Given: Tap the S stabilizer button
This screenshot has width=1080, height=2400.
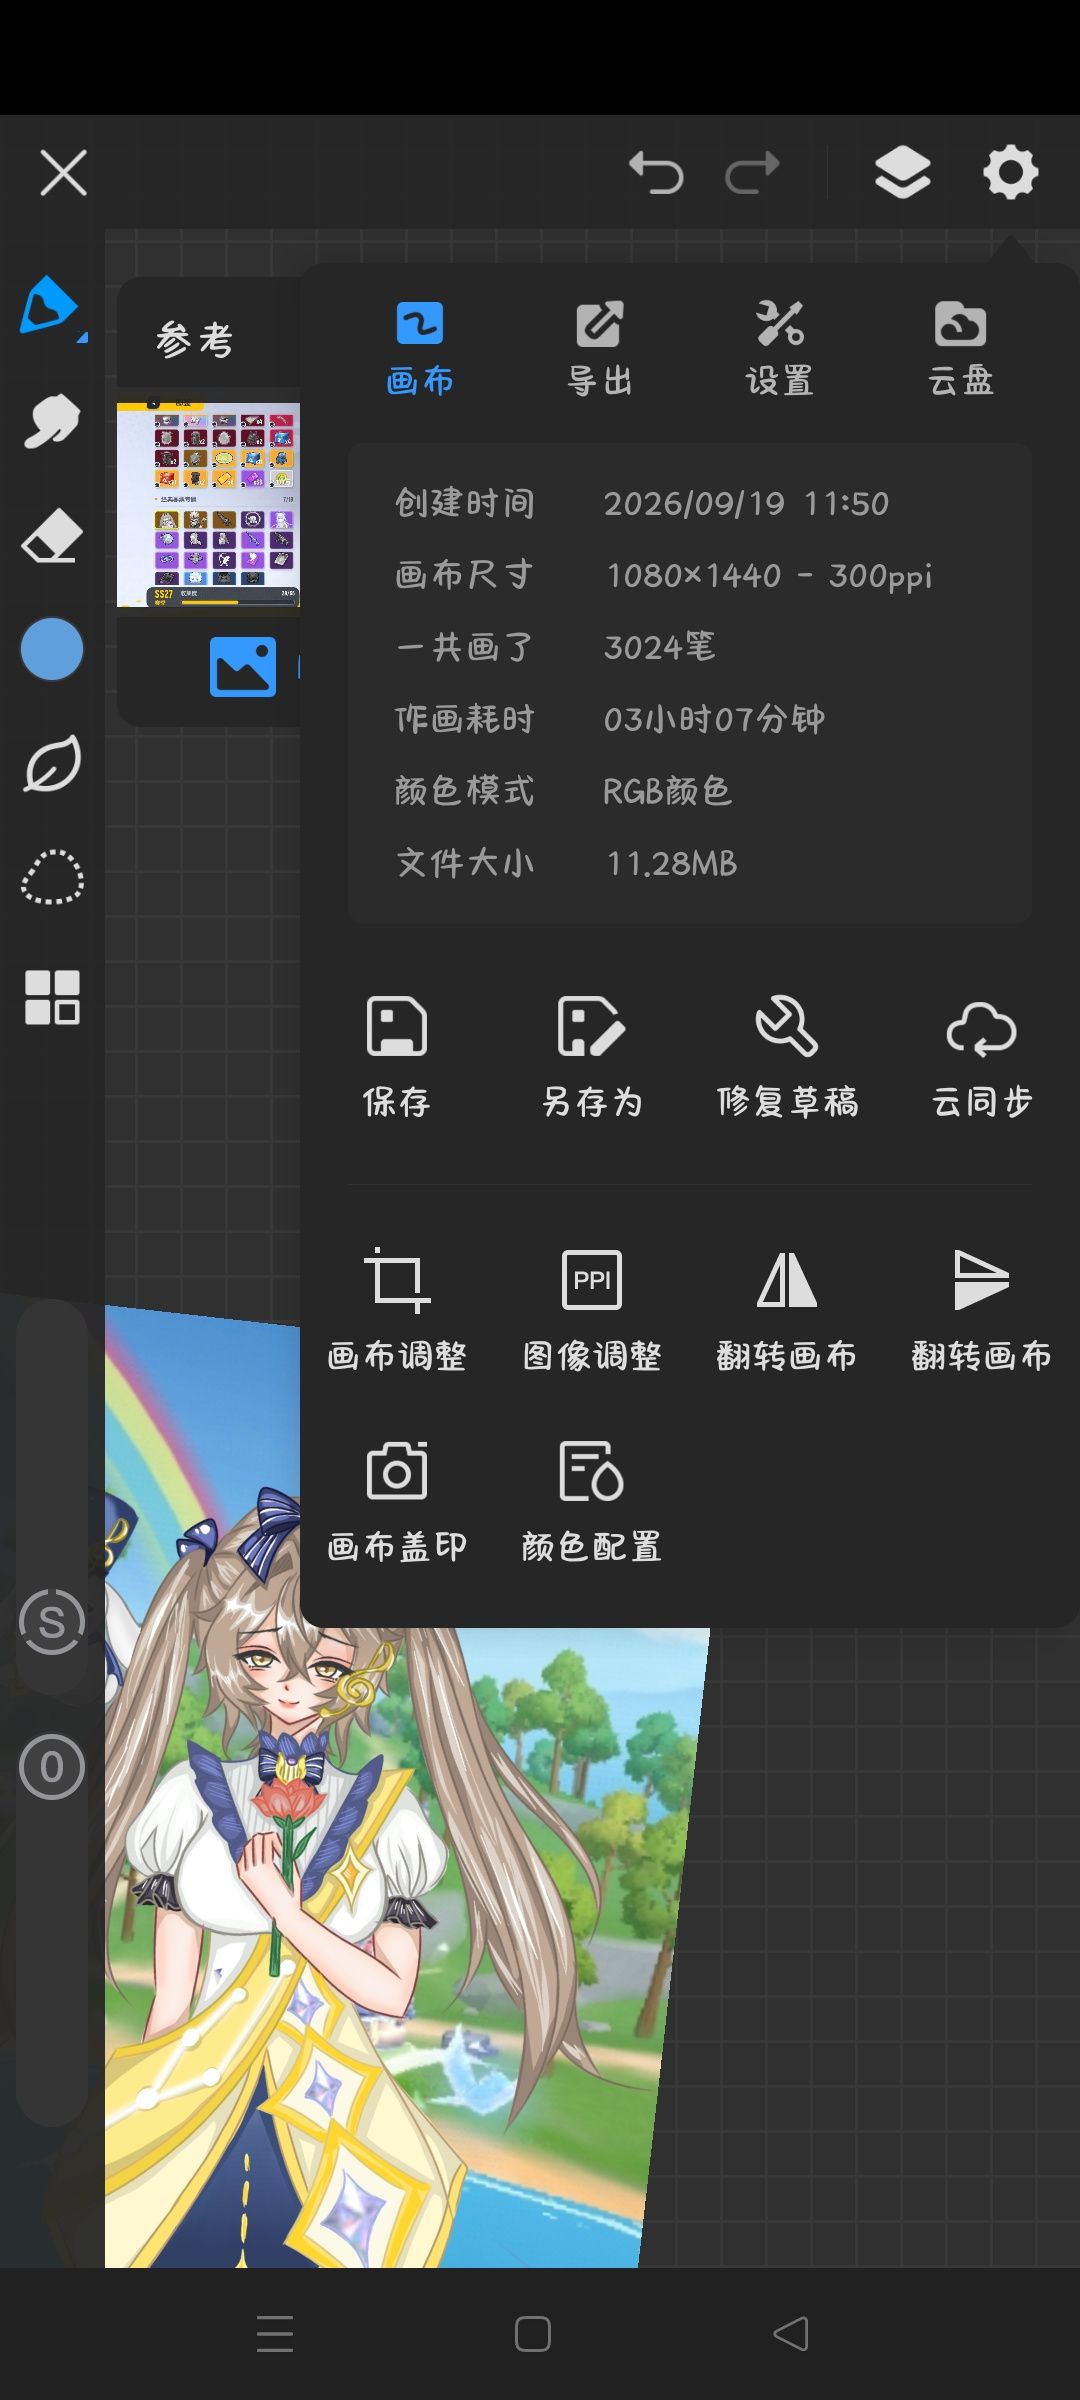Looking at the screenshot, I should coord(52,1622).
